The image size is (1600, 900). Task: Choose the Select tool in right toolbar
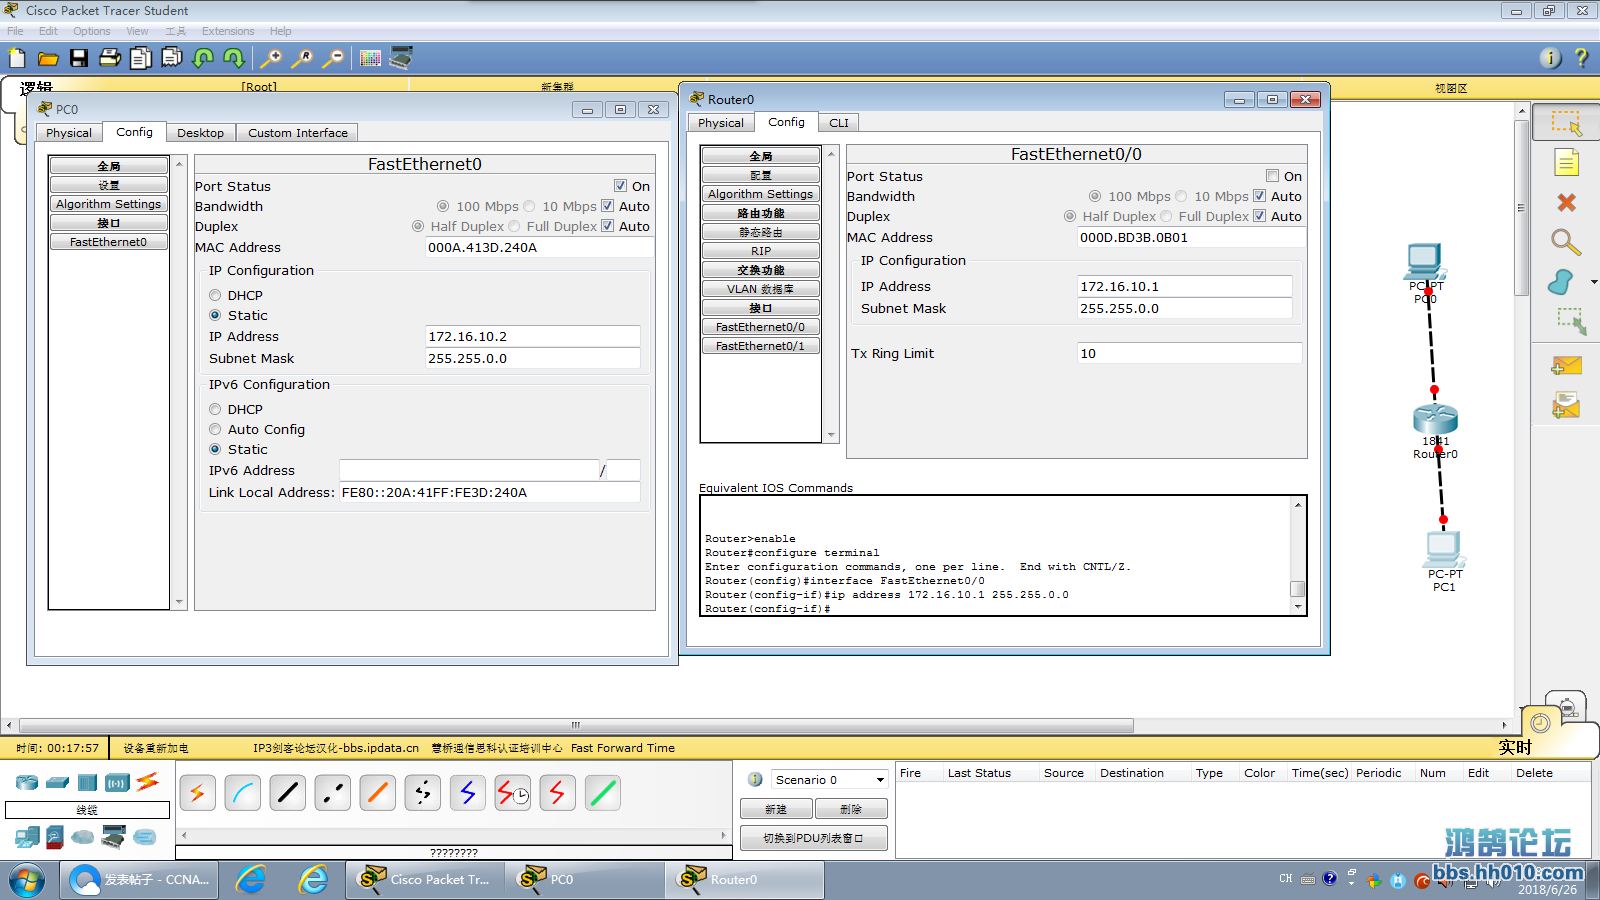tap(1566, 124)
